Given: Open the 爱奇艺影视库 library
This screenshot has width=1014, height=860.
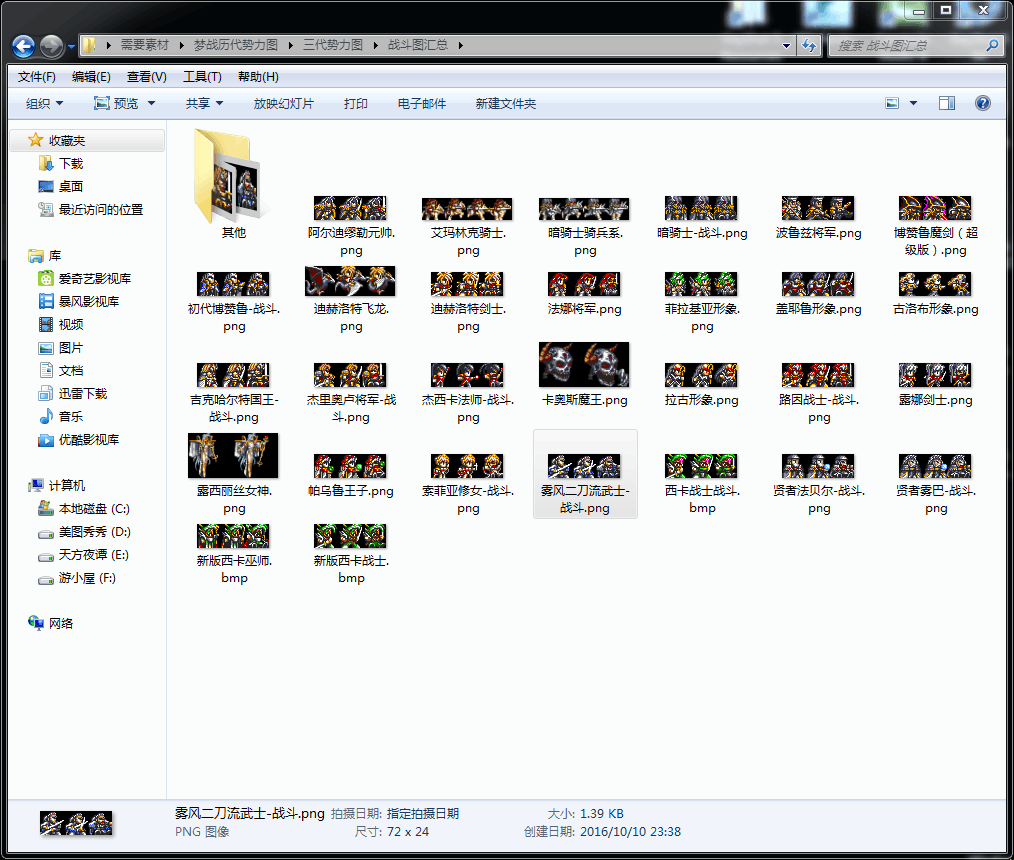Looking at the screenshot, I should coord(94,278).
